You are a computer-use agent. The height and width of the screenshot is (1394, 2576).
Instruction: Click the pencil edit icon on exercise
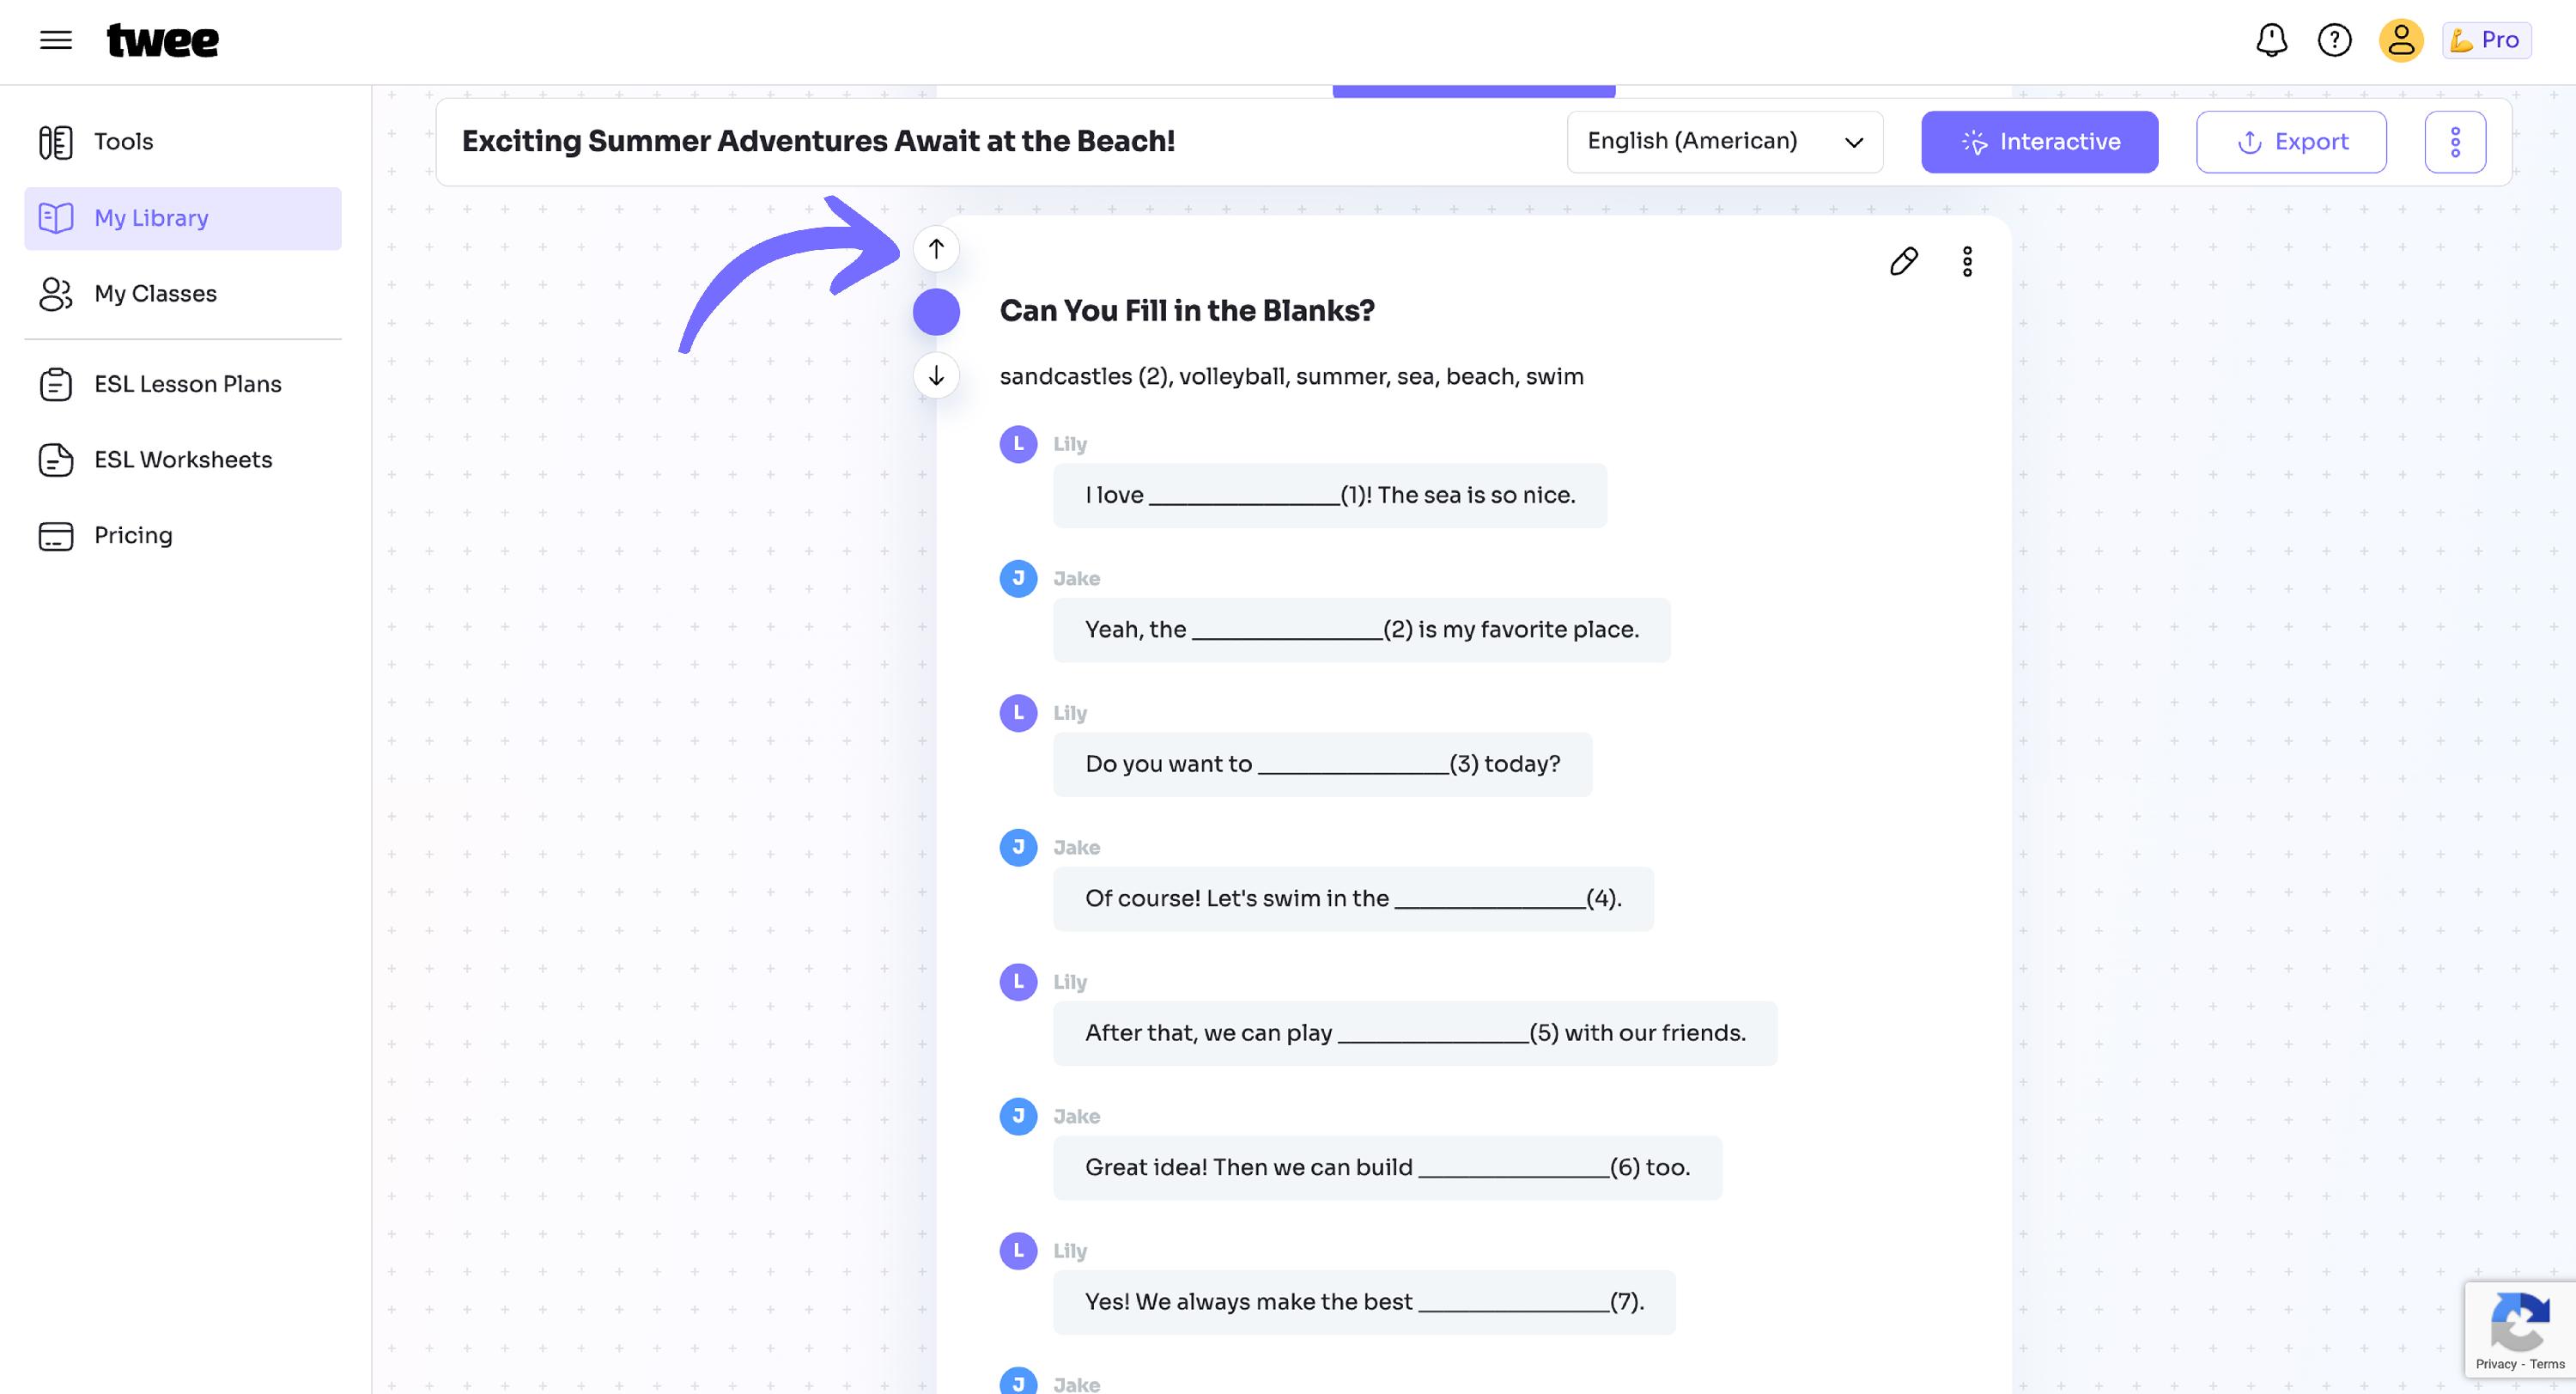pos(1904,262)
